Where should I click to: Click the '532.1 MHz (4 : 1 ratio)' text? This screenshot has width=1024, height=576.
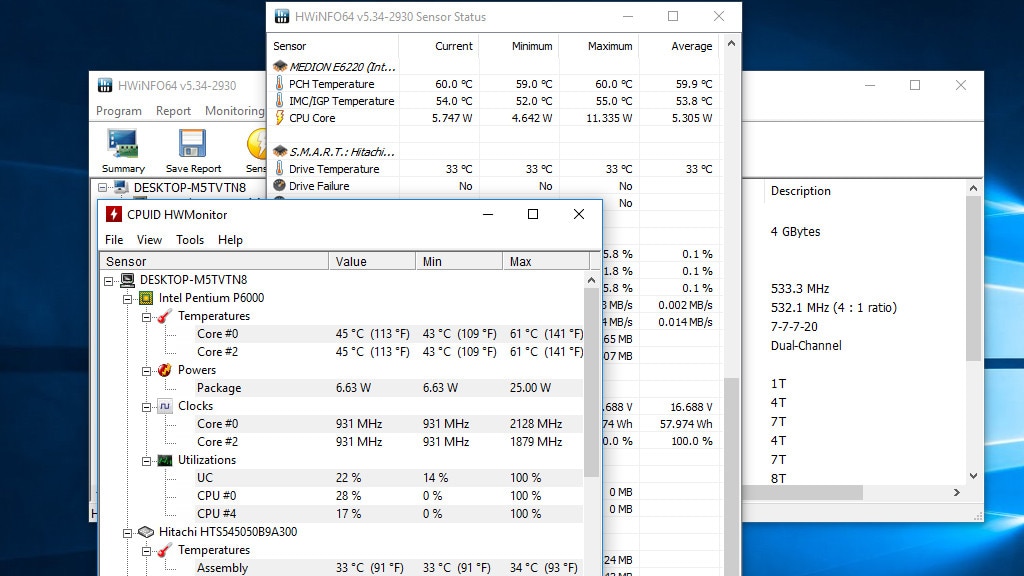pyautogui.click(x=834, y=308)
